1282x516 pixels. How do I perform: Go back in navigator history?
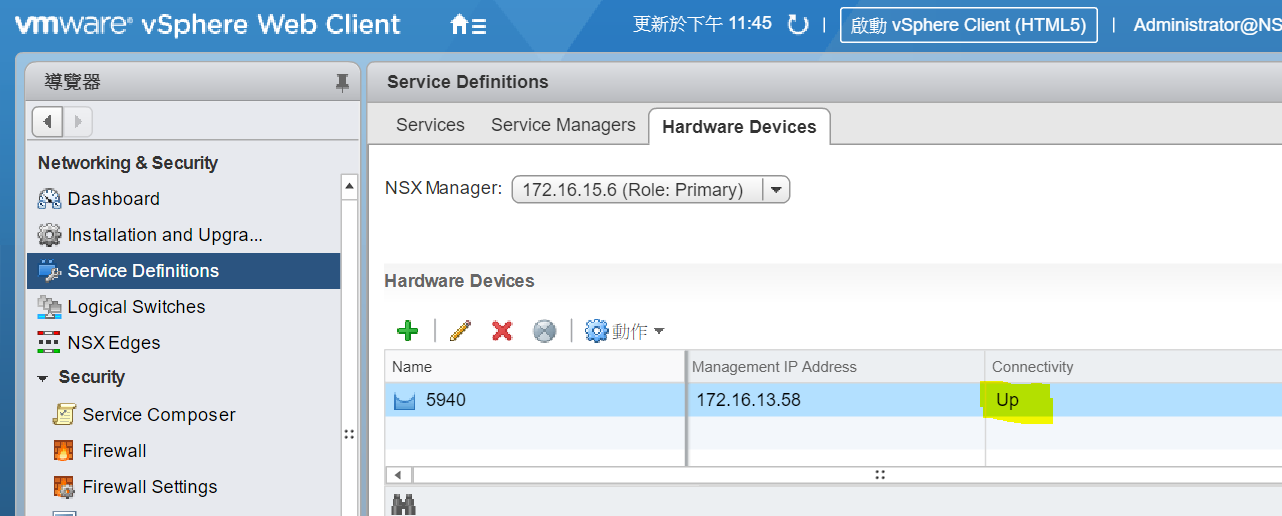48,122
